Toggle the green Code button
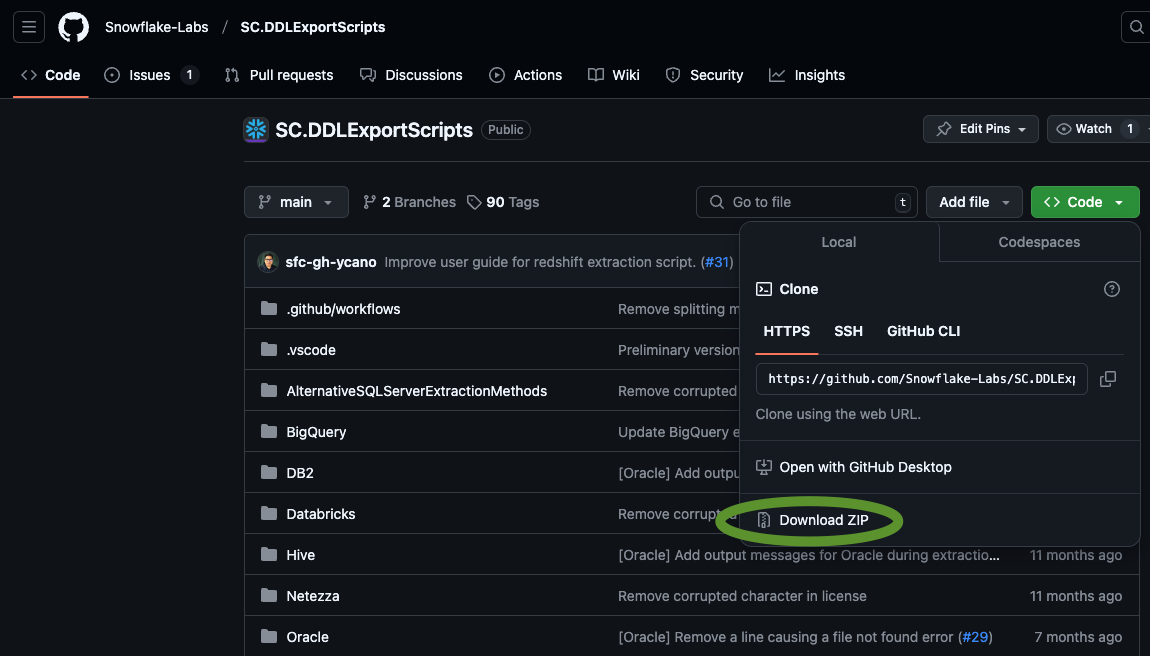1150x656 pixels. [x=1084, y=202]
